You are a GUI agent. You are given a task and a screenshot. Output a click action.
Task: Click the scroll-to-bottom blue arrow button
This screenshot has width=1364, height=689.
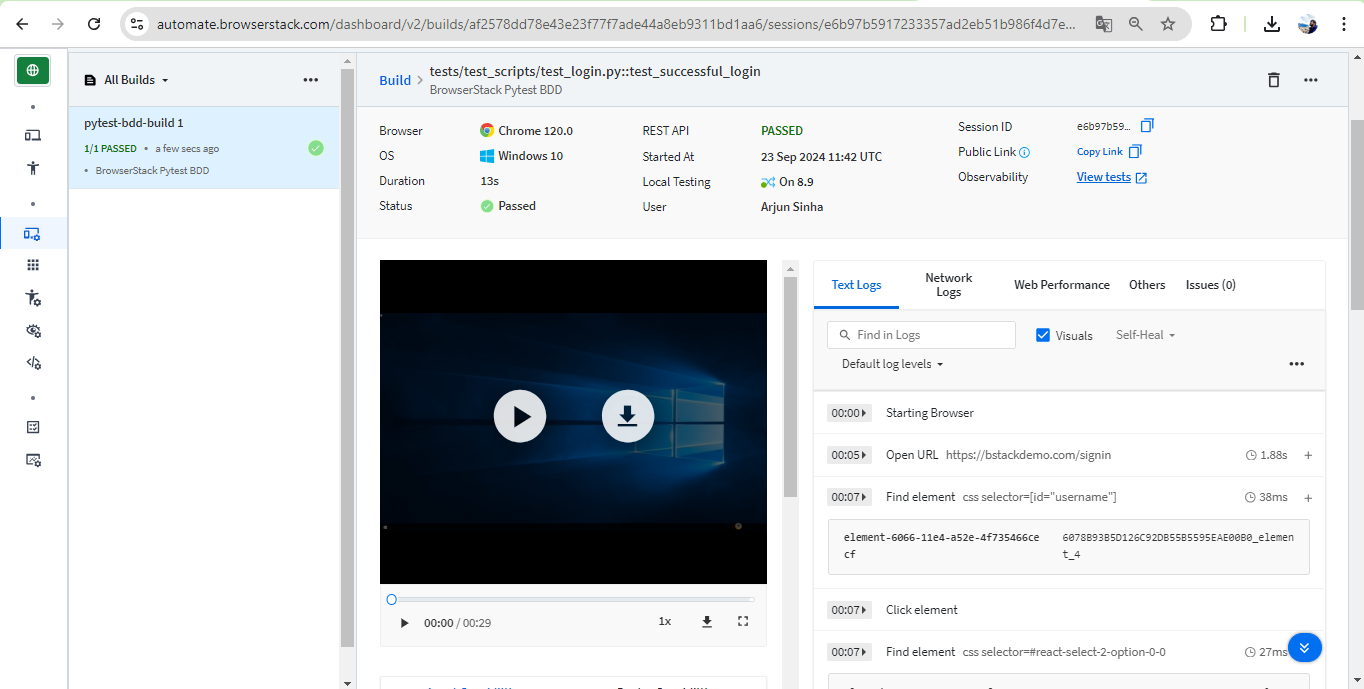[x=1304, y=647]
